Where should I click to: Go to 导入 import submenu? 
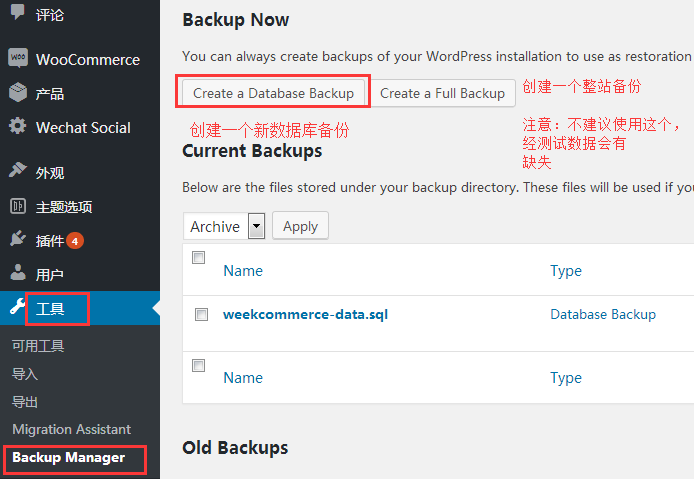click(25, 374)
